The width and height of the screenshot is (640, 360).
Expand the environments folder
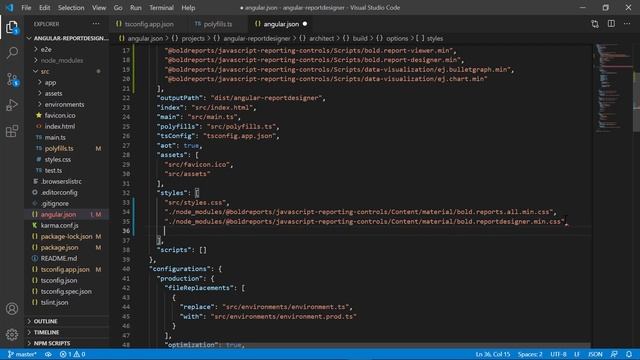(x=64, y=104)
